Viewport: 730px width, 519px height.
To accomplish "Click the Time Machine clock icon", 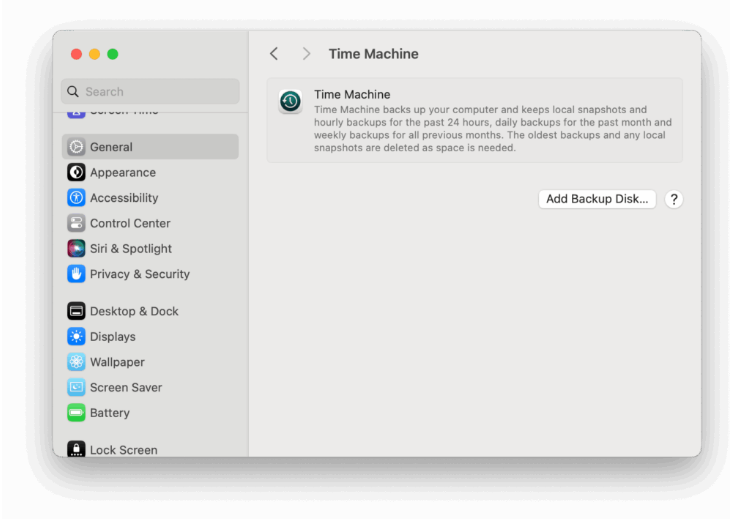I will coord(290,101).
